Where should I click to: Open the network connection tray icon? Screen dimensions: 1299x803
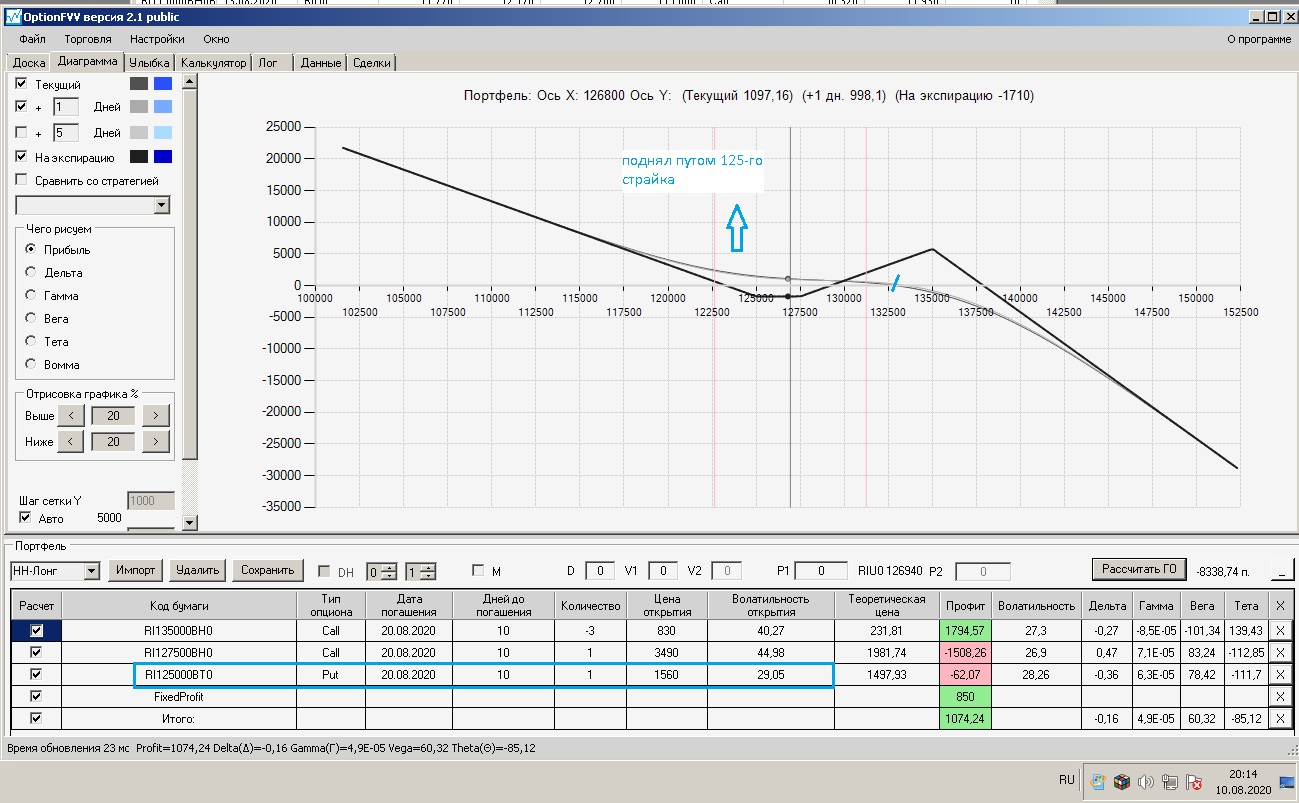pos(1168,782)
